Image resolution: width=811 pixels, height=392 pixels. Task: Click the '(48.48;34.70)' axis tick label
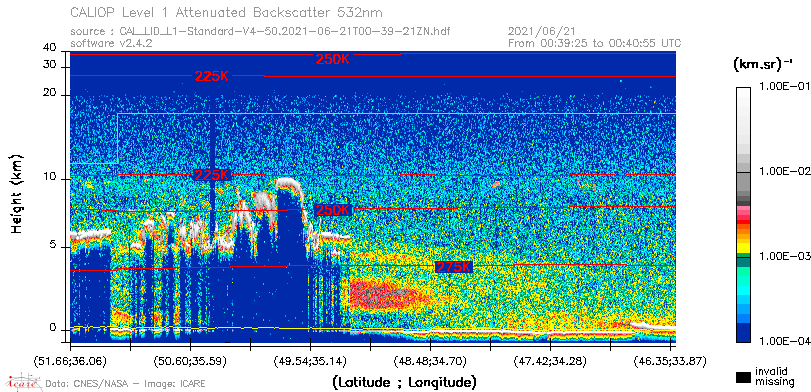[x=429, y=360]
